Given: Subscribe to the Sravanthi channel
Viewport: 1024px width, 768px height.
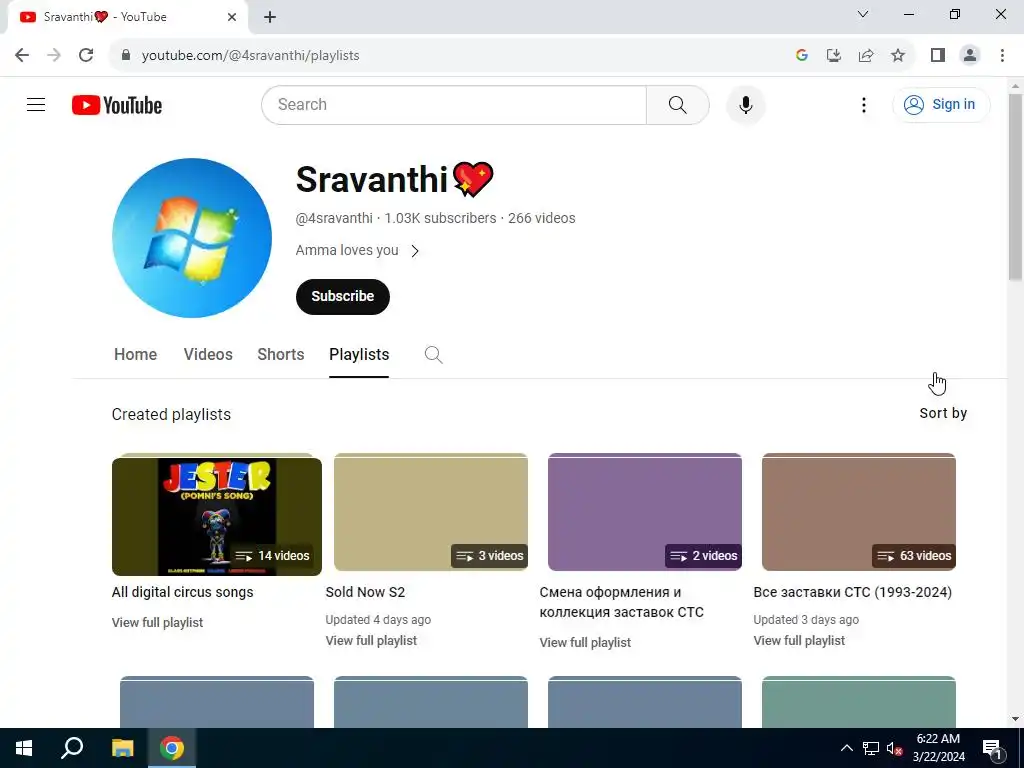Looking at the screenshot, I should (342, 296).
